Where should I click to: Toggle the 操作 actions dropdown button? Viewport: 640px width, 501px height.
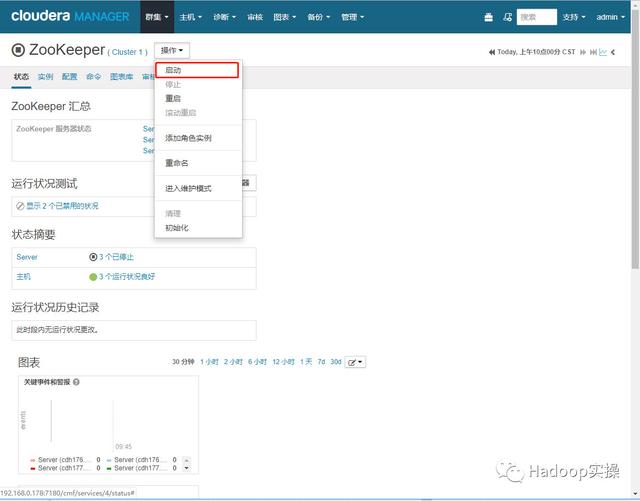click(172, 51)
